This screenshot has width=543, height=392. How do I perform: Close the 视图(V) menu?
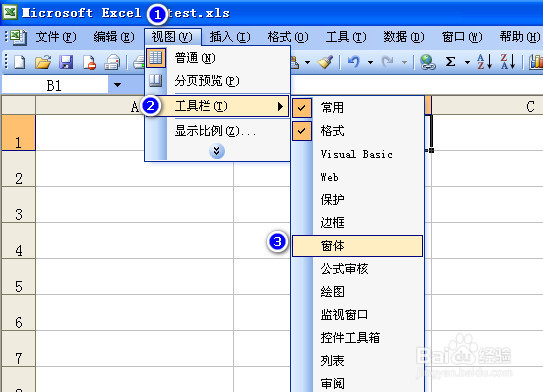pyautogui.click(x=172, y=37)
